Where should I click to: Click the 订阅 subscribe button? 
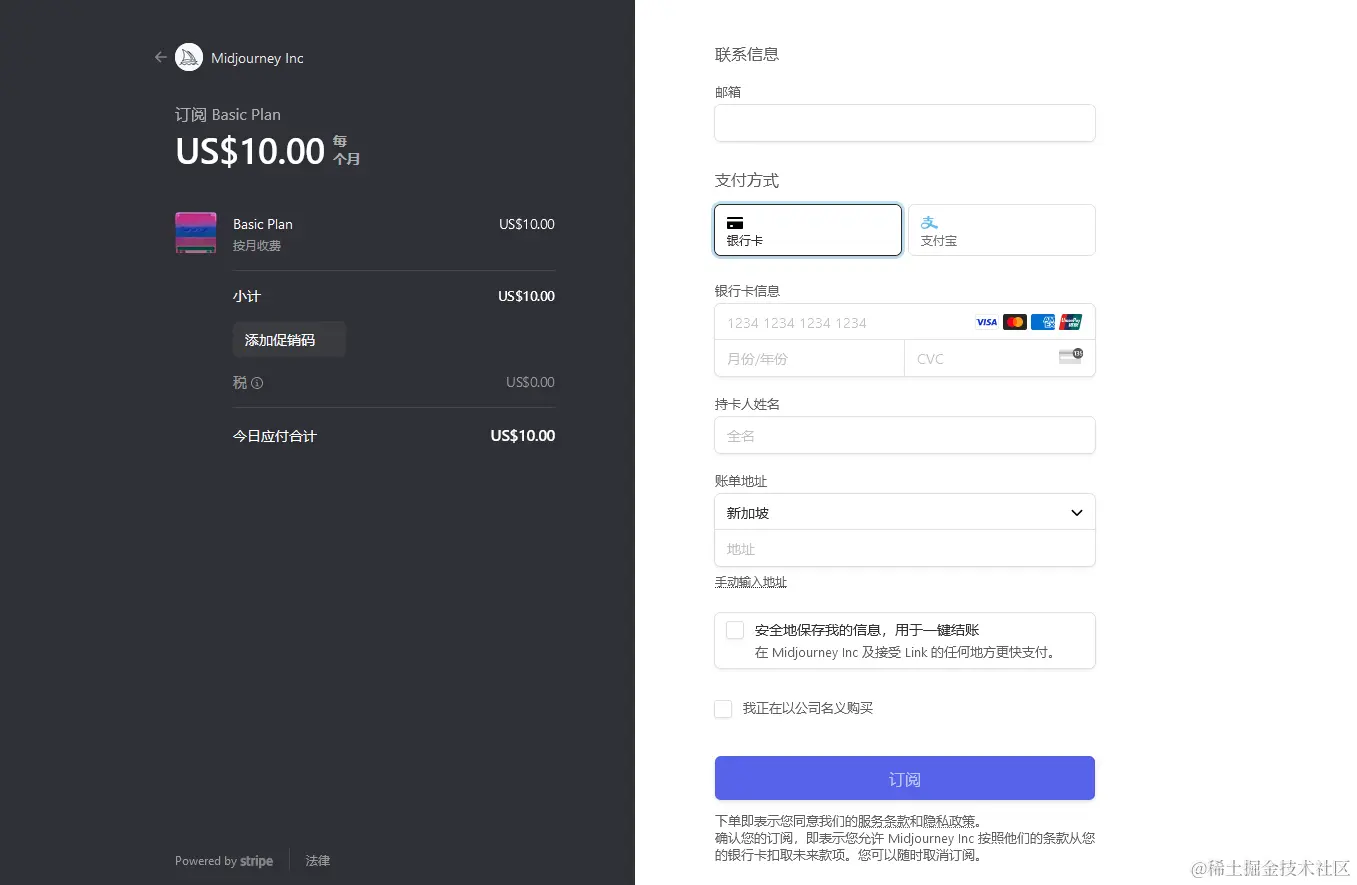pos(905,778)
